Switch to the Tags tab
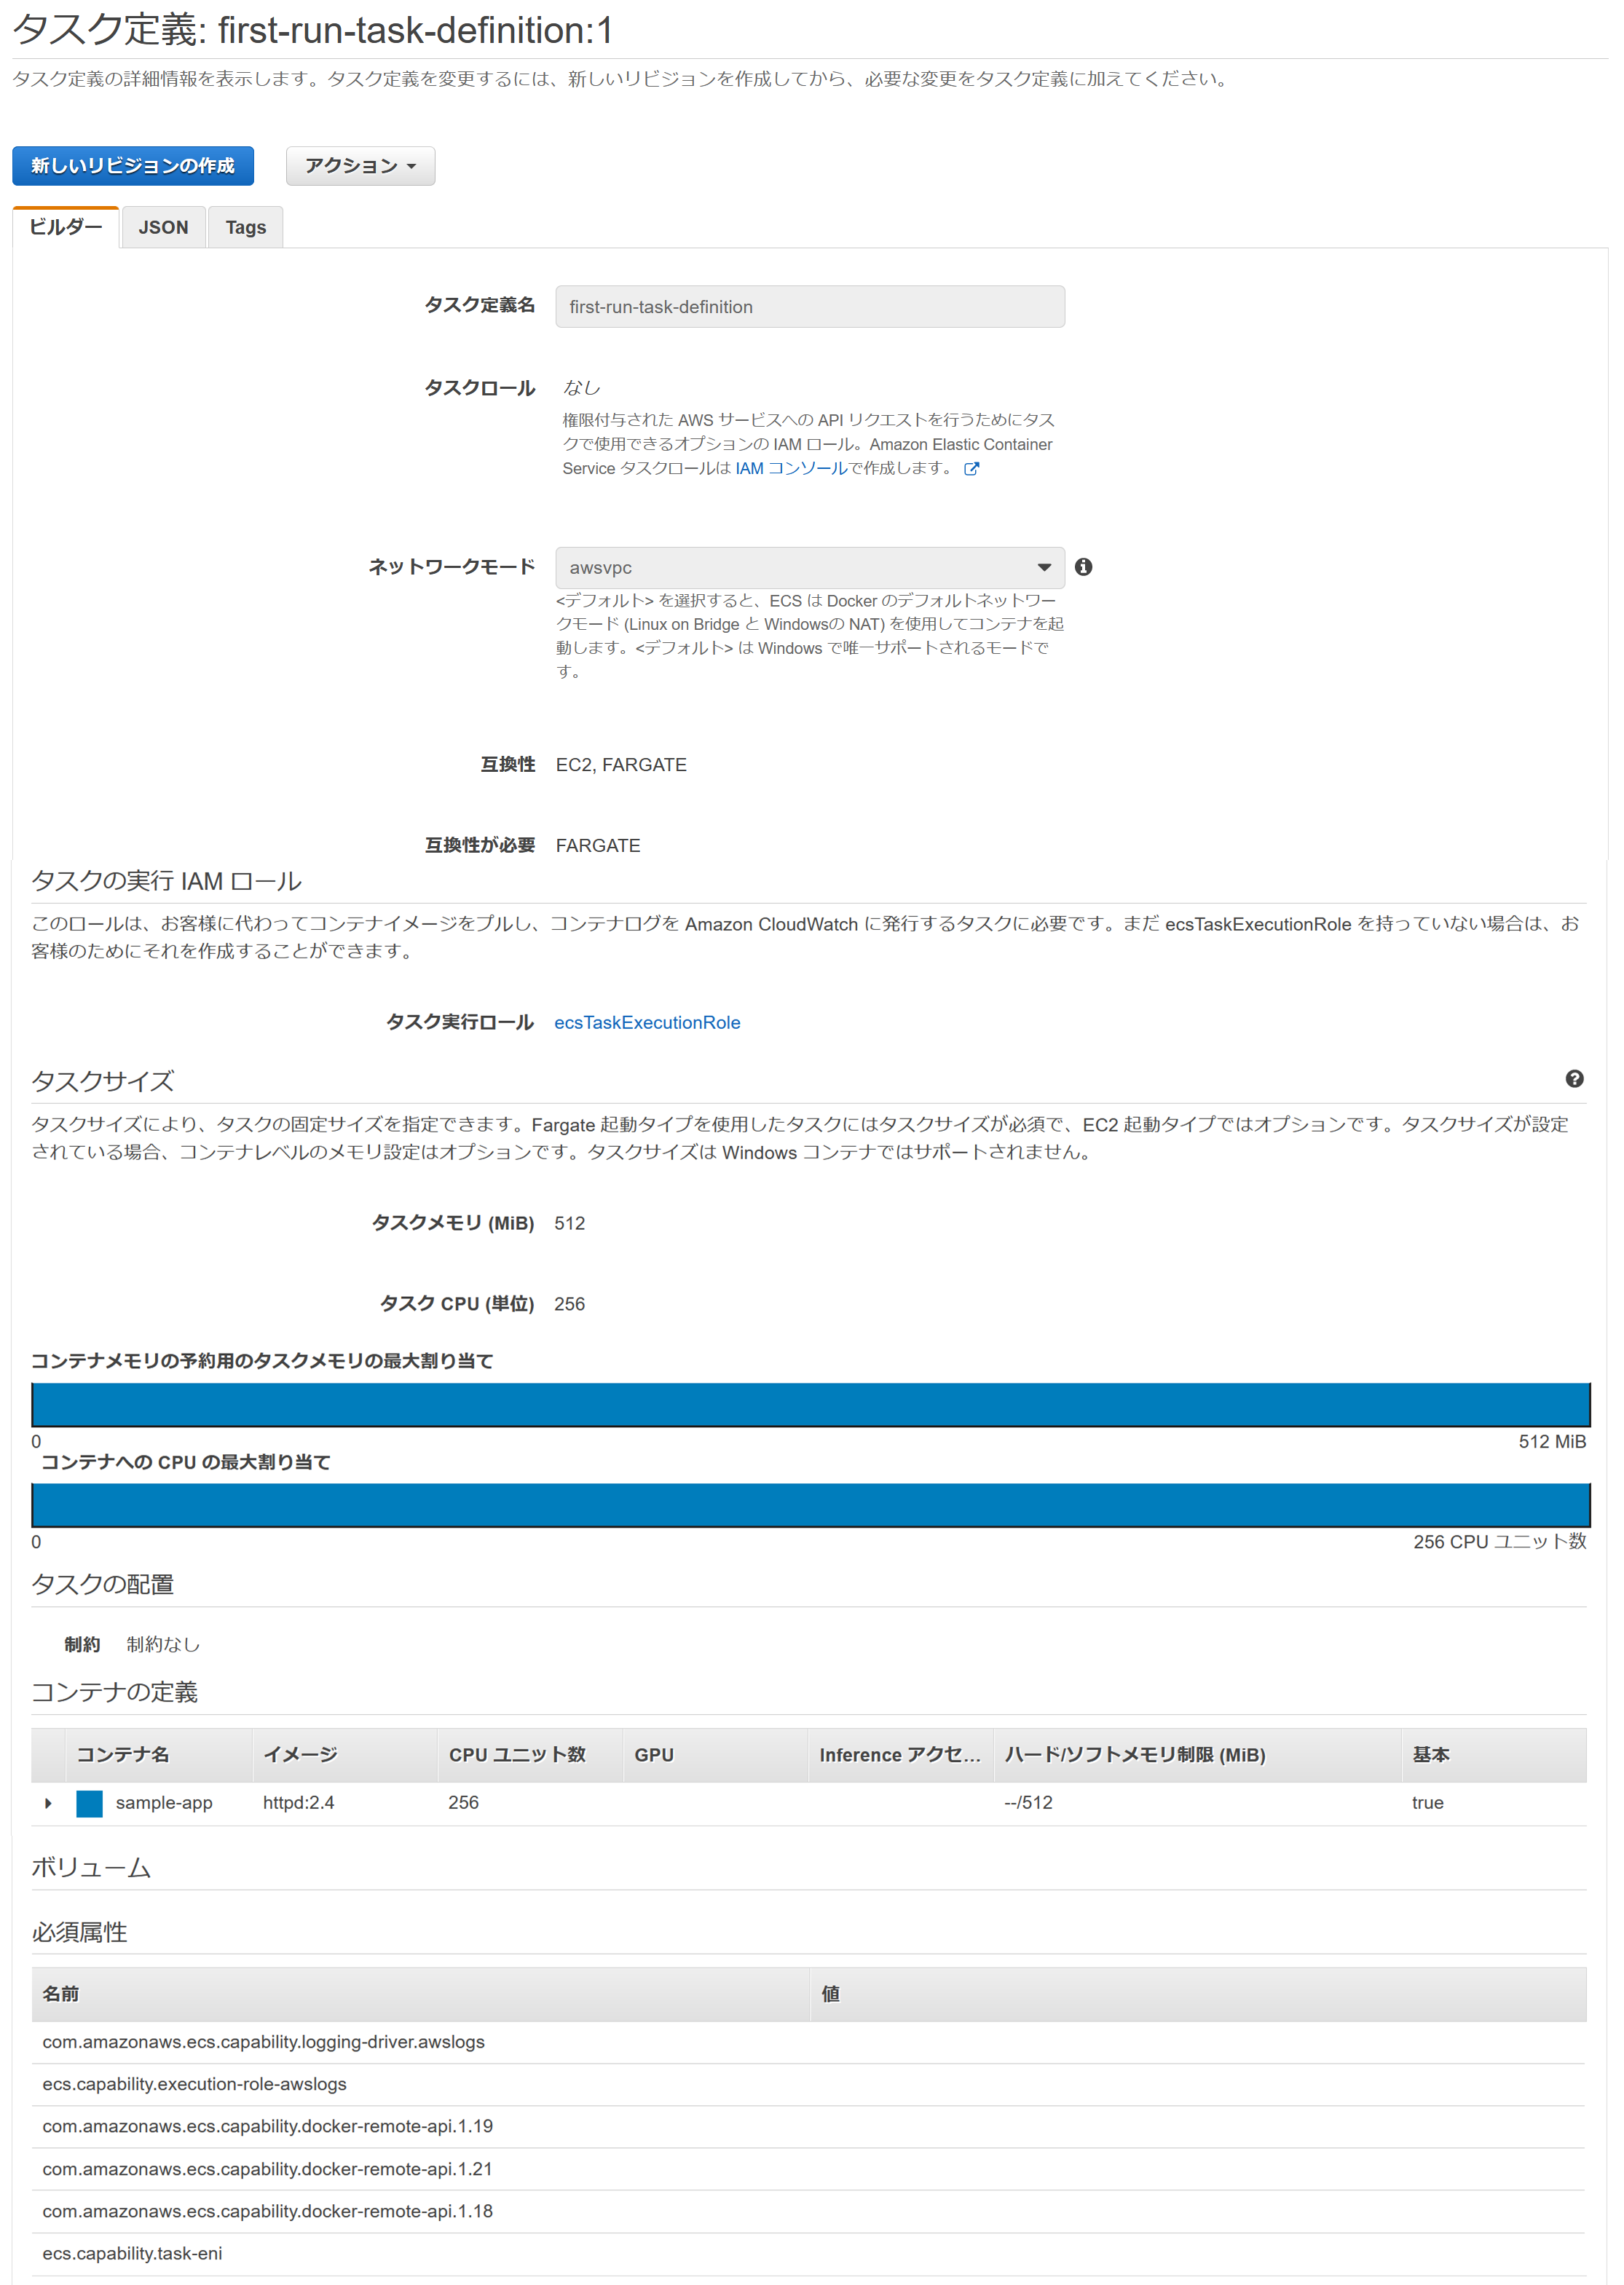Image resolution: width=1624 pixels, height=2285 pixels. point(245,227)
